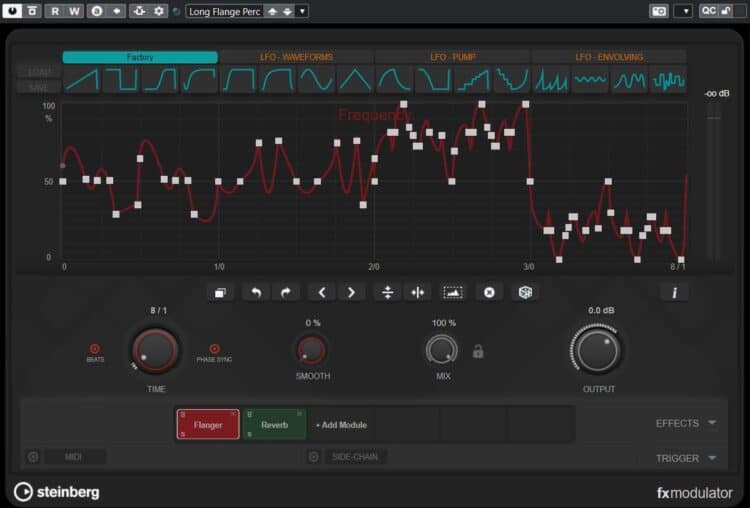Select the small ripple evolving preset

(x=590, y=79)
